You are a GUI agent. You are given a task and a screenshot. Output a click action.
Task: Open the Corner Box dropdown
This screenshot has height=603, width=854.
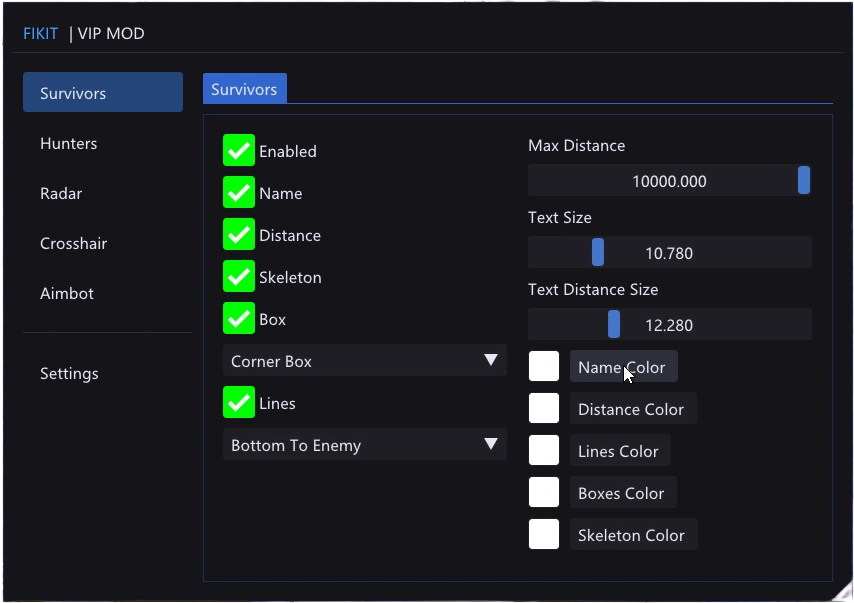[x=364, y=361]
